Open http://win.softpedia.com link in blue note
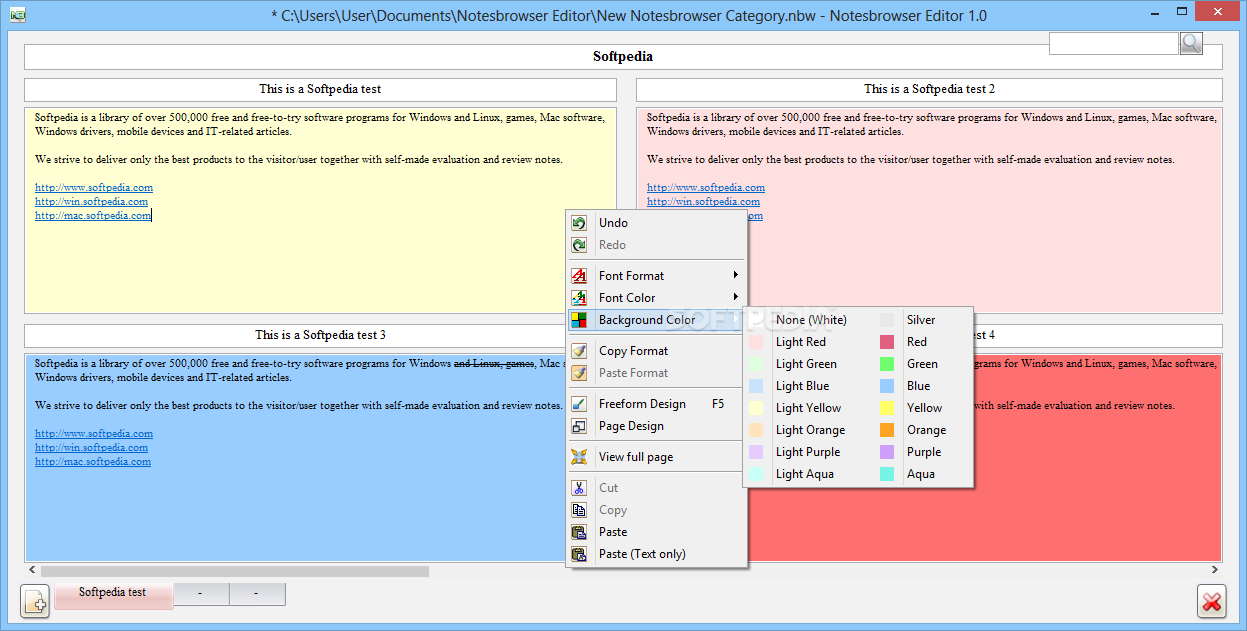 coord(91,447)
